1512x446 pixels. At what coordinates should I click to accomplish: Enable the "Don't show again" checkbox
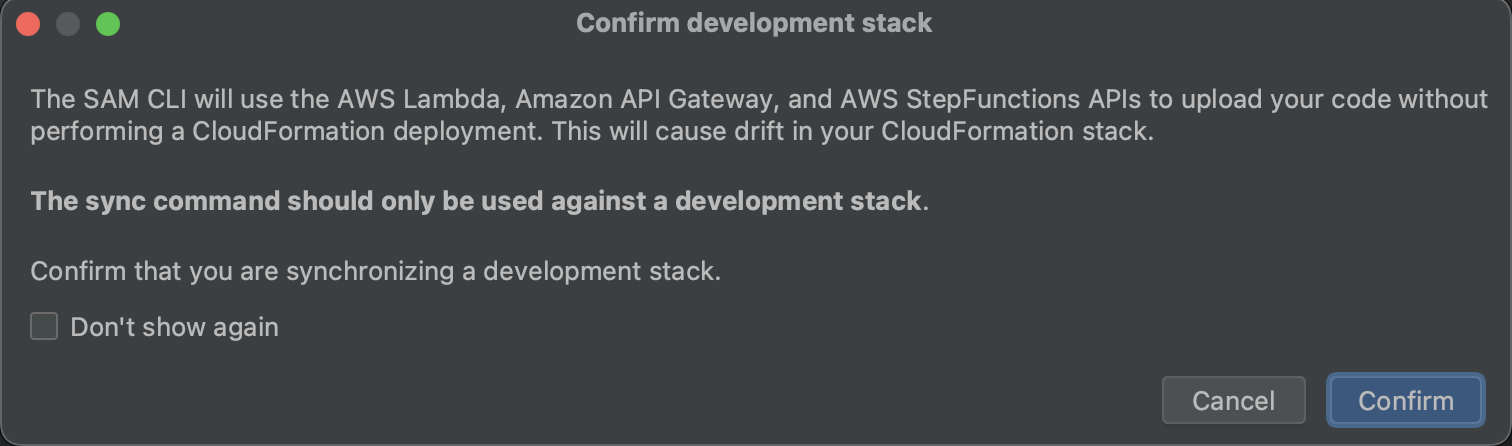[44, 327]
